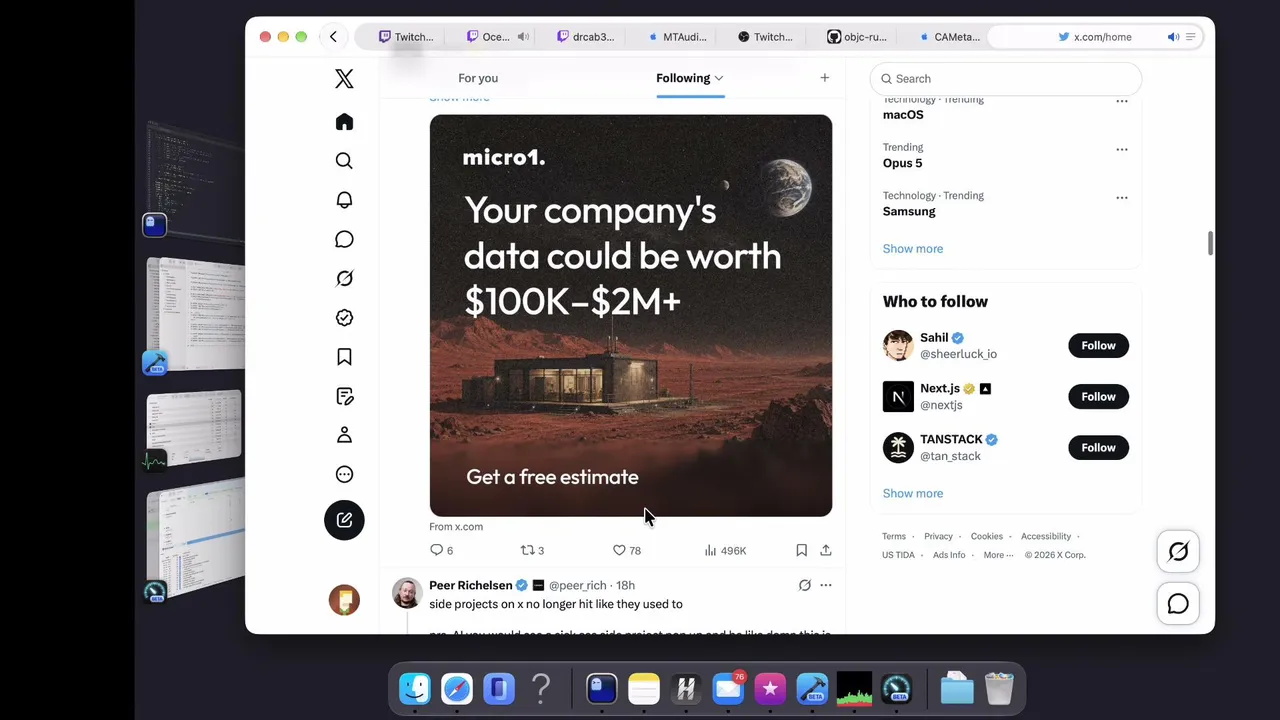The height and width of the screenshot is (720, 1280).
Task: Open Notes from the Dock
Action: (644, 689)
